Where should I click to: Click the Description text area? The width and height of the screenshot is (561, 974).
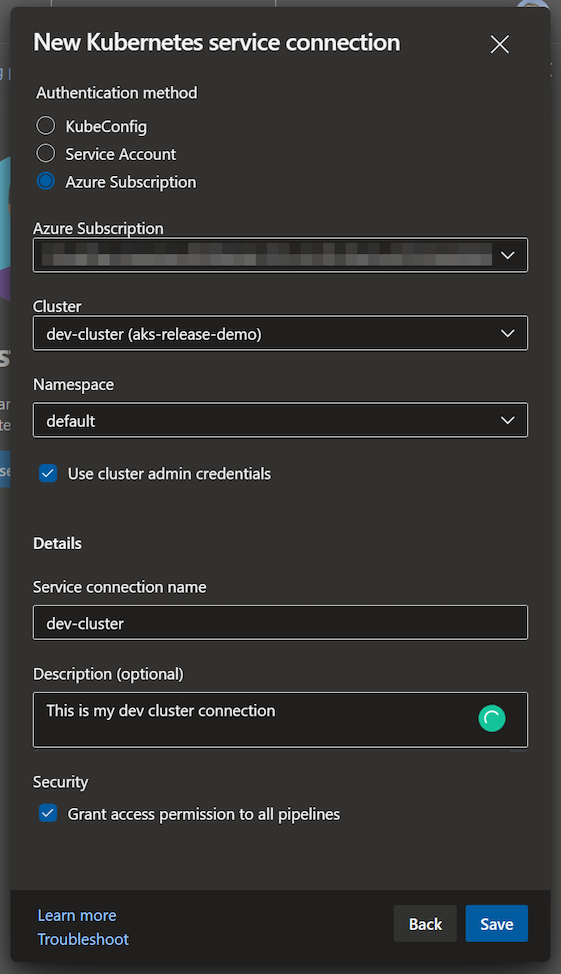point(280,719)
